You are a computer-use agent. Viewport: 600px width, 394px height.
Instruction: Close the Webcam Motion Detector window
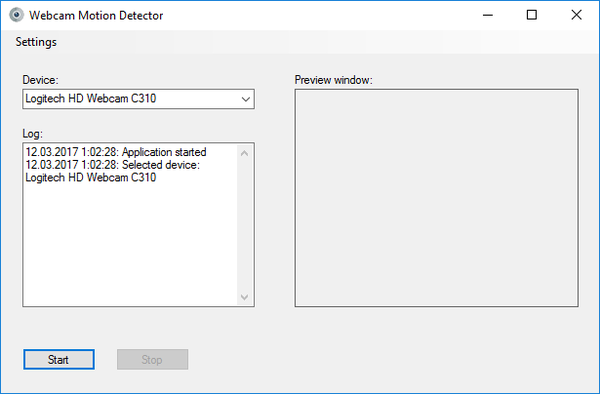point(576,15)
